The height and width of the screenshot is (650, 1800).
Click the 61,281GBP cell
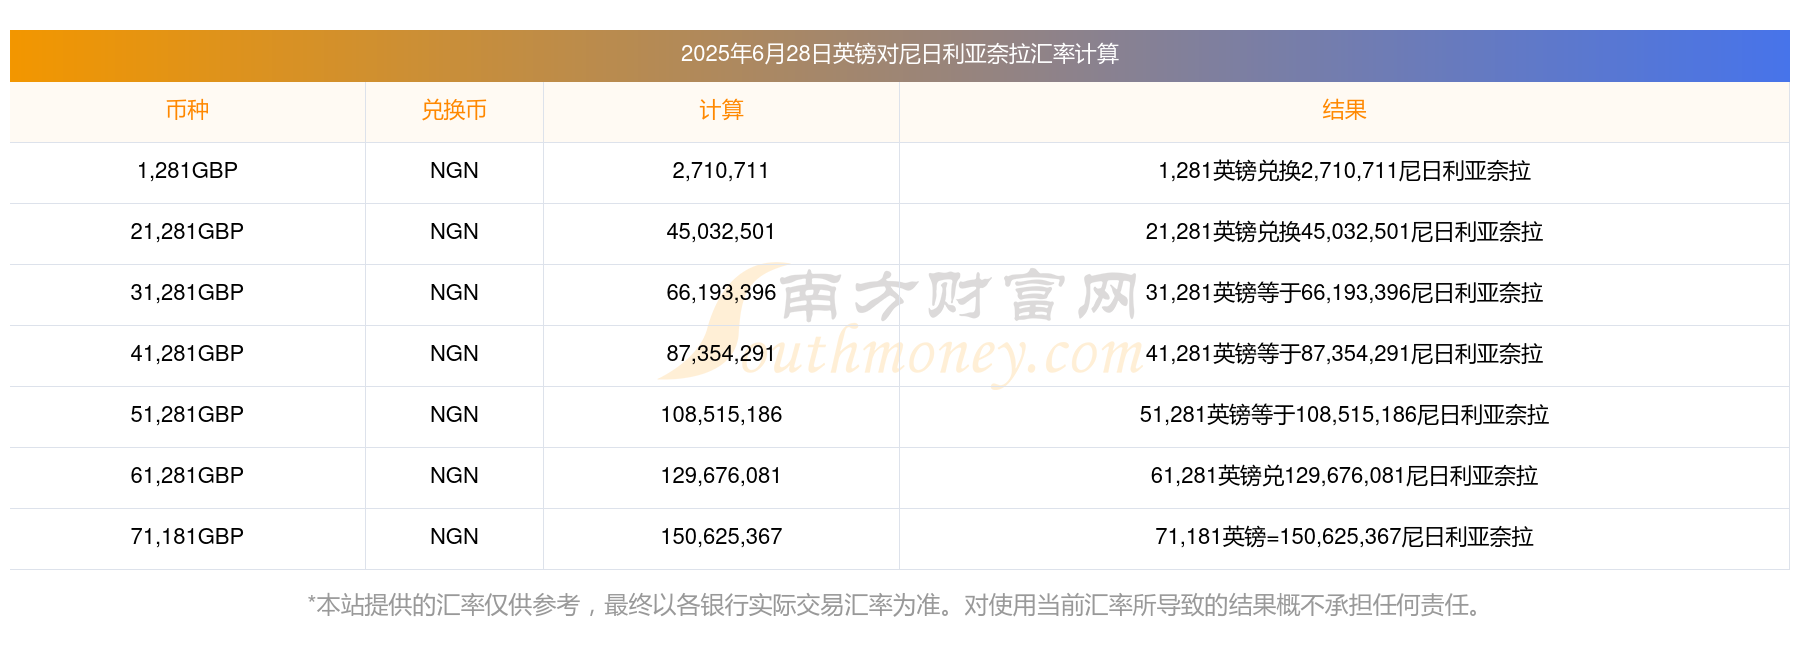pos(187,476)
